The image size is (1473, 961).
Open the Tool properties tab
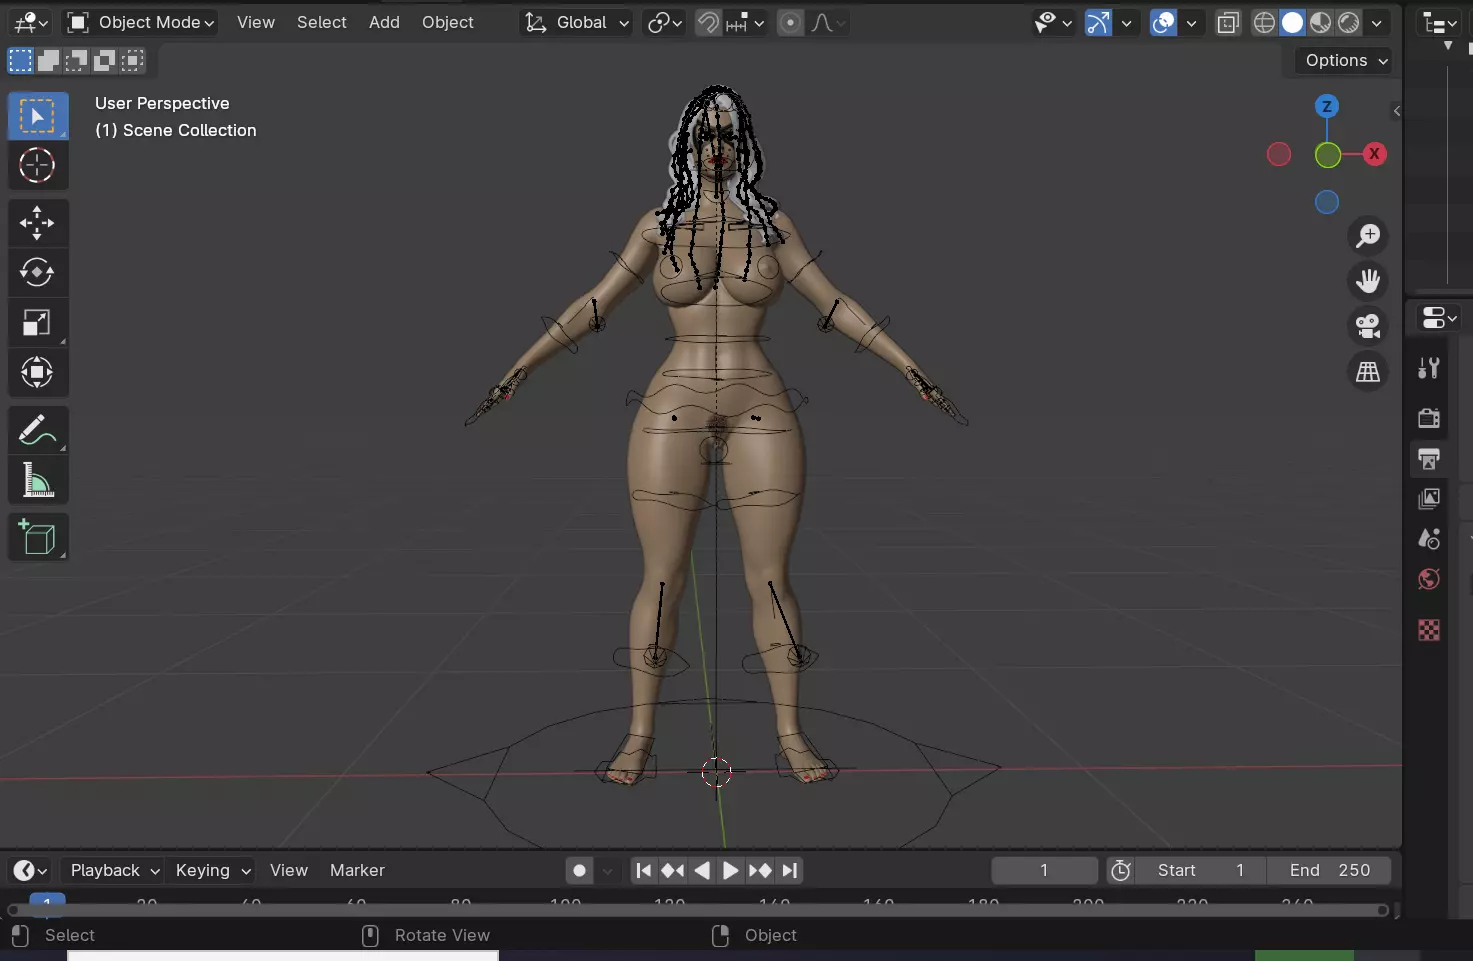coord(1429,368)
